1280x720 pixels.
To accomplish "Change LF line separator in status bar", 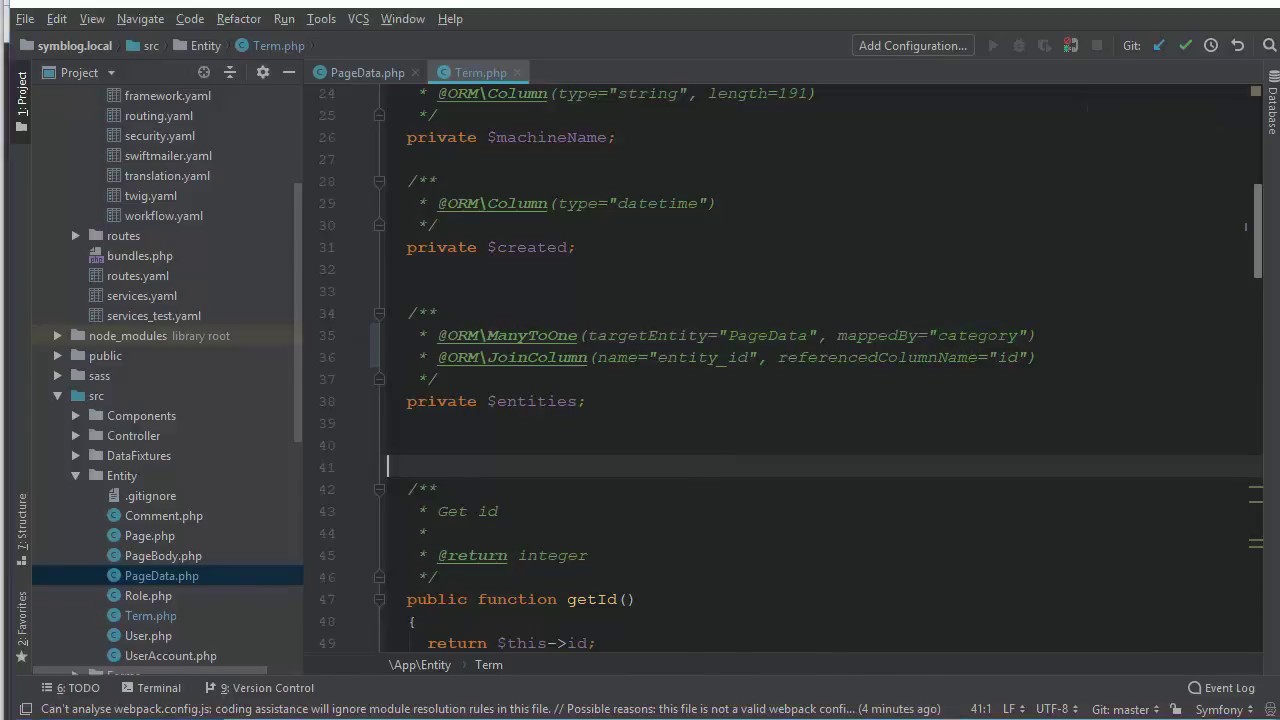I will (x=1014, y=709).
